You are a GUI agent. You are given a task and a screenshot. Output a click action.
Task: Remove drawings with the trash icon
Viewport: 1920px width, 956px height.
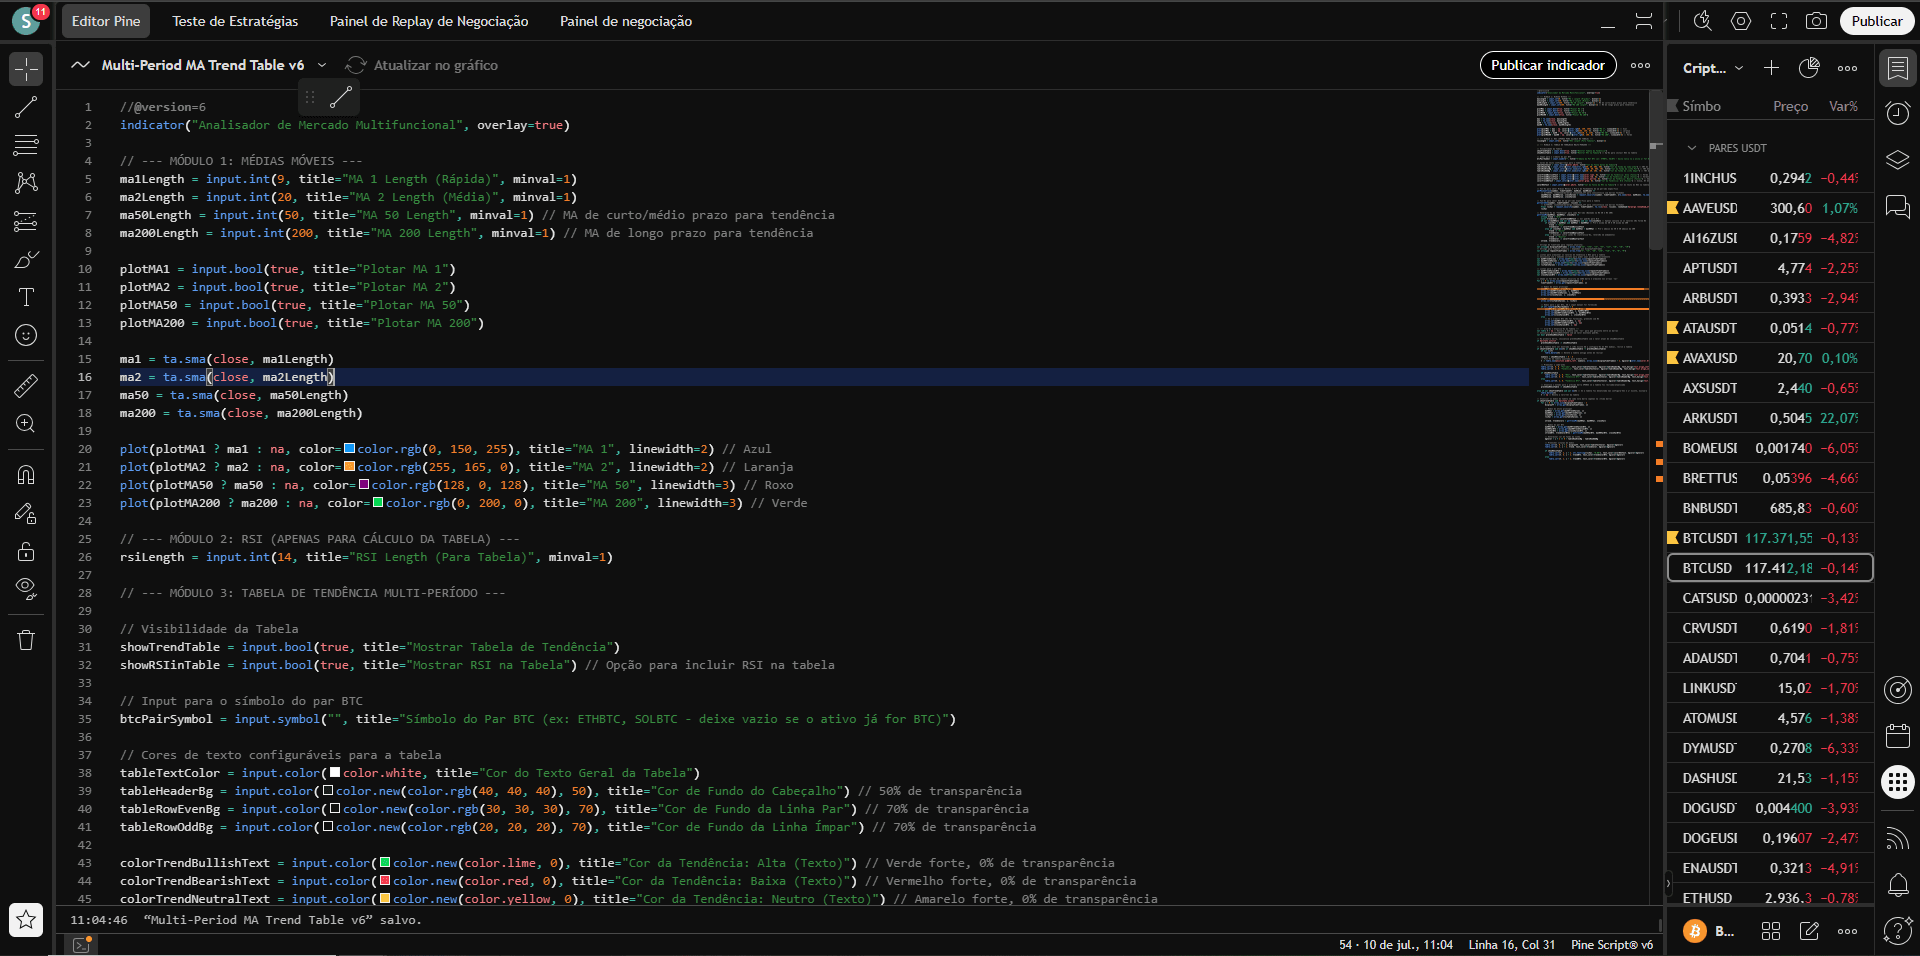(26, 640)
